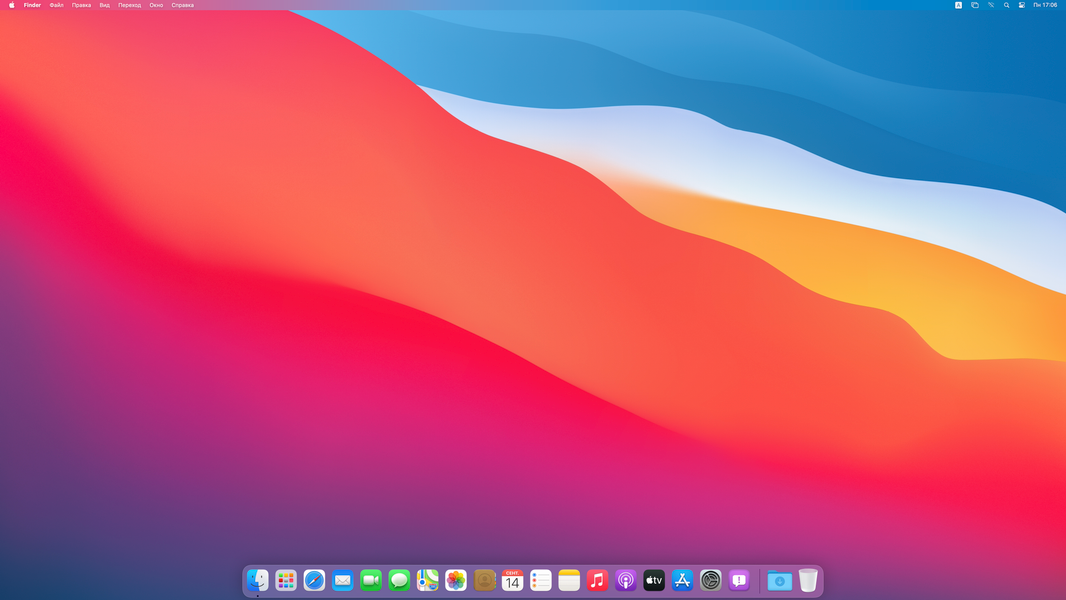Click the disabled Wi-Fi status icon
The width and height of the screenshot is (1066, 600).
tap(991, 5)
